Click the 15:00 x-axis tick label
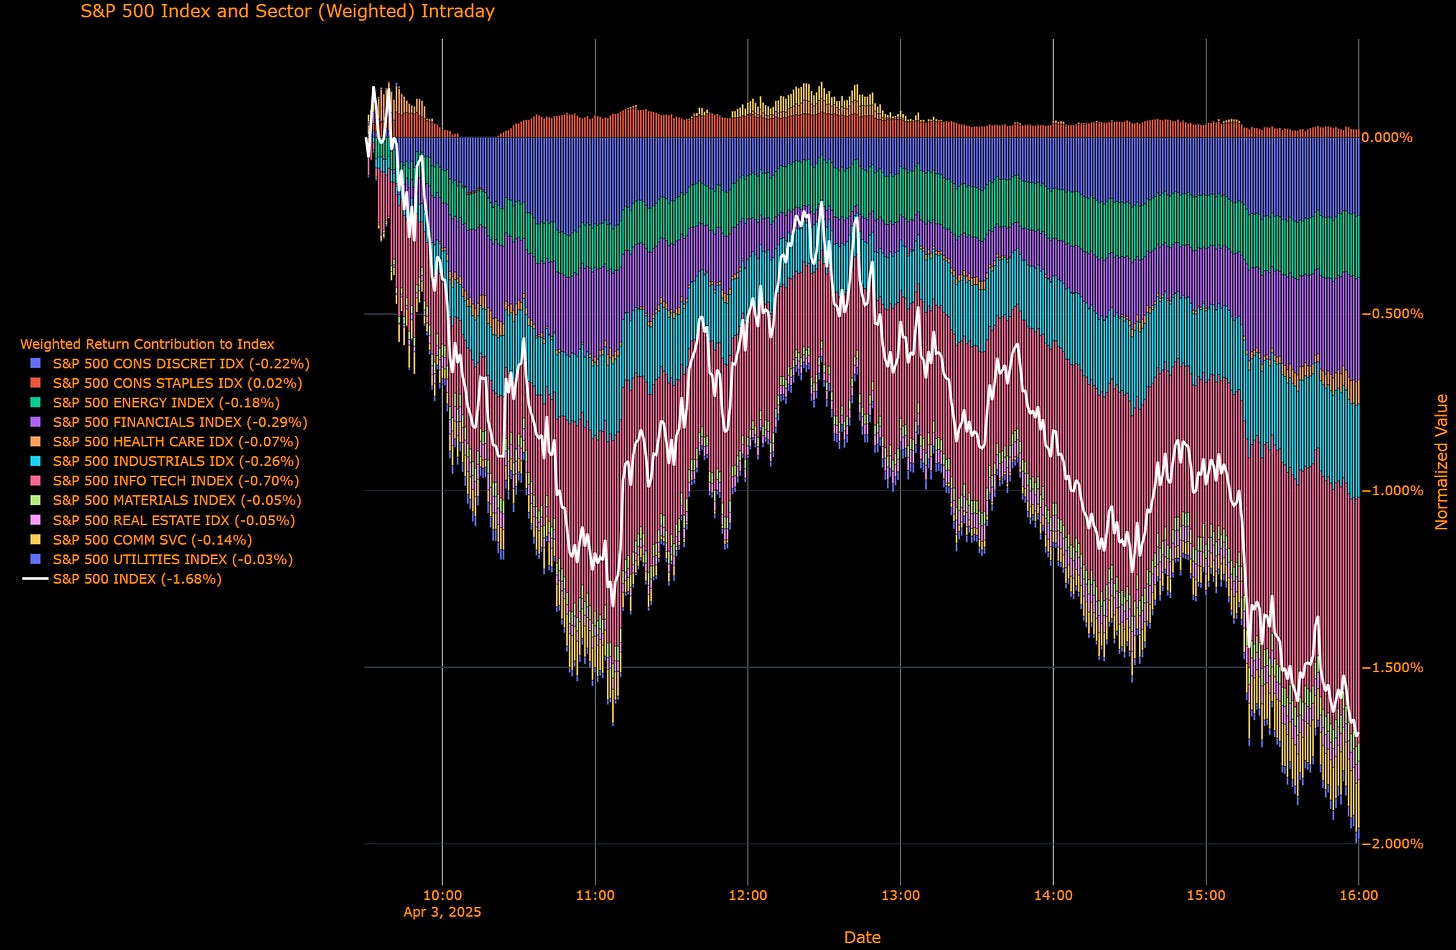This screenshot has width=1456, height=950. 1206,895
